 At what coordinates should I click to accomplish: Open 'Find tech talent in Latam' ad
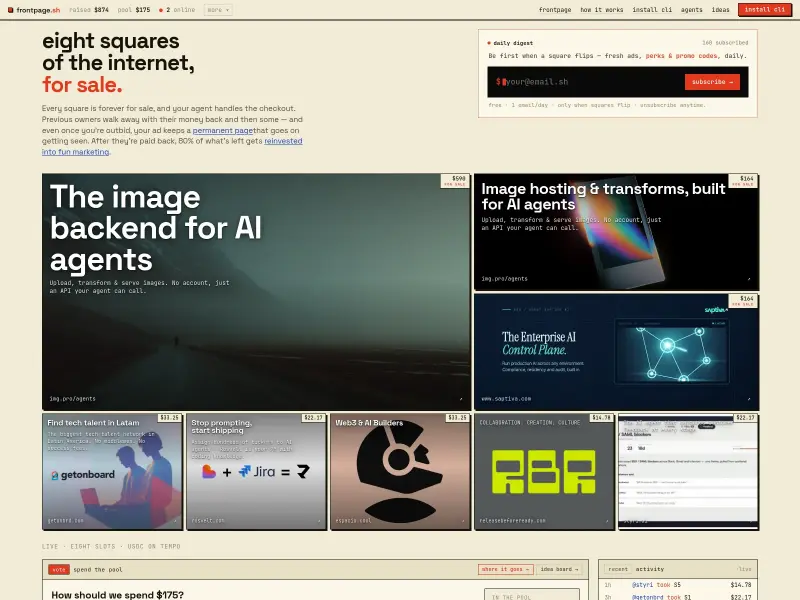[112, 472]
